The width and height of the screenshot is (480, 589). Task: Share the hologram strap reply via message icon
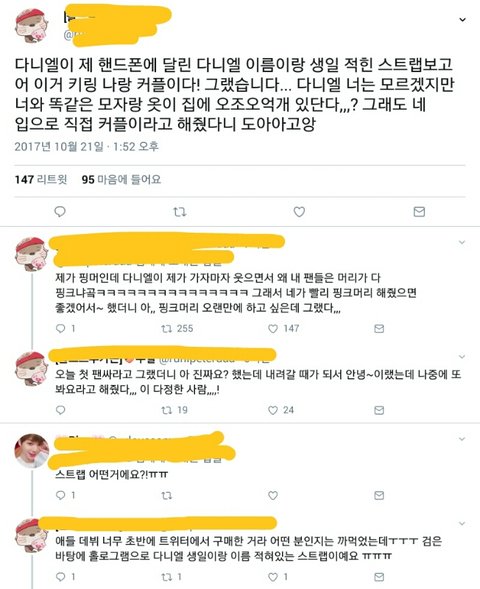[379, 577]
